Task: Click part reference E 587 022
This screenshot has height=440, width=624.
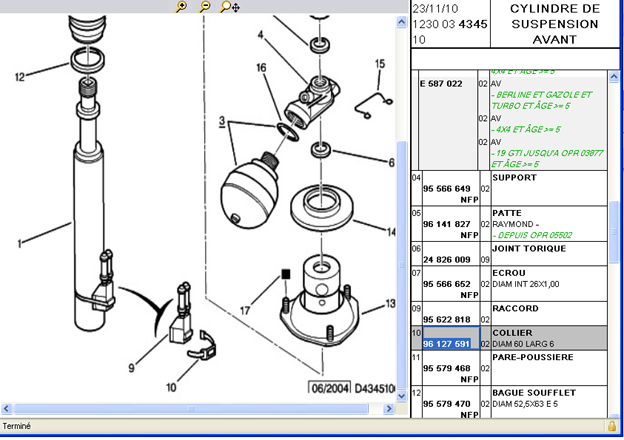Action: (441, 84)
